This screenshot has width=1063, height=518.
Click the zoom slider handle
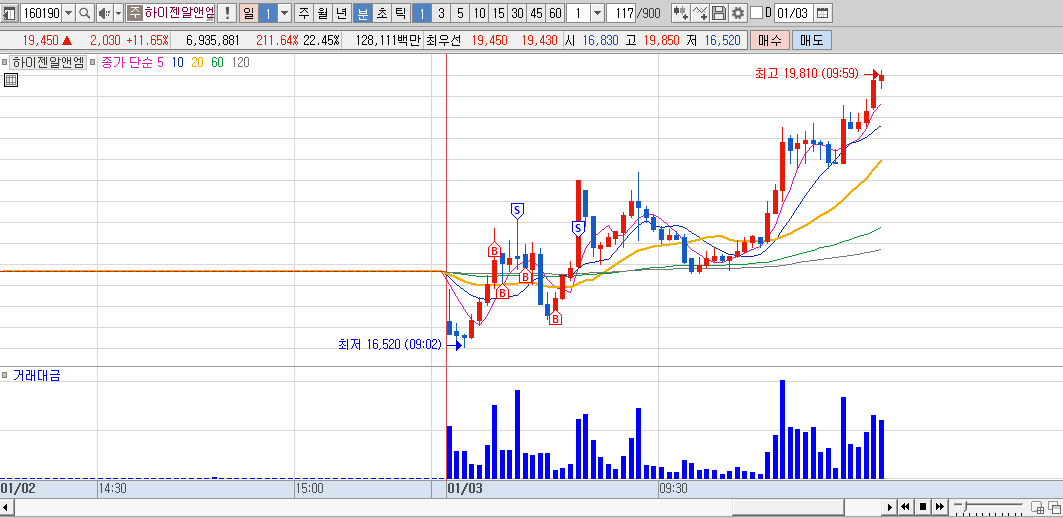coord(963,506)
